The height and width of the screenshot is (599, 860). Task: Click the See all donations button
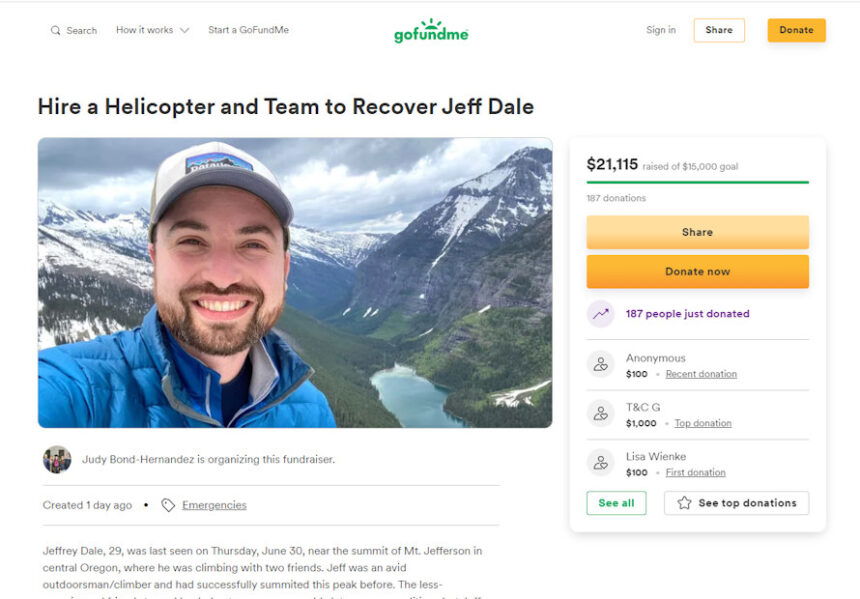click(616, 503)
